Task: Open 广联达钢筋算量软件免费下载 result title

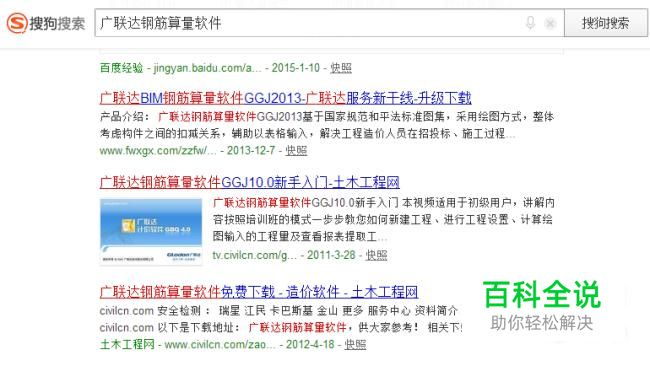Action: point(259,292)
